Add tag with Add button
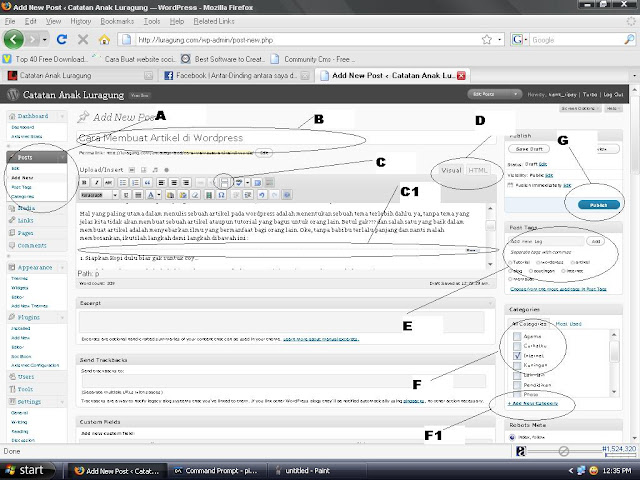640x480 pixels. (x=596, y=241)
